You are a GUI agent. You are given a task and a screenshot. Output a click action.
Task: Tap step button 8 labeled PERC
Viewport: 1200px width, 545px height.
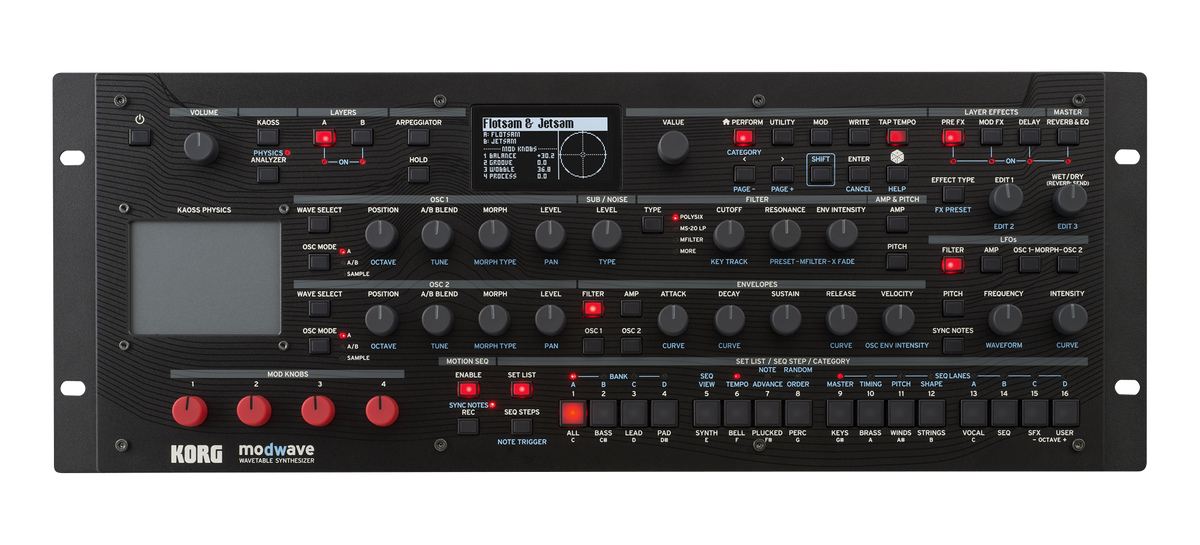798,413
